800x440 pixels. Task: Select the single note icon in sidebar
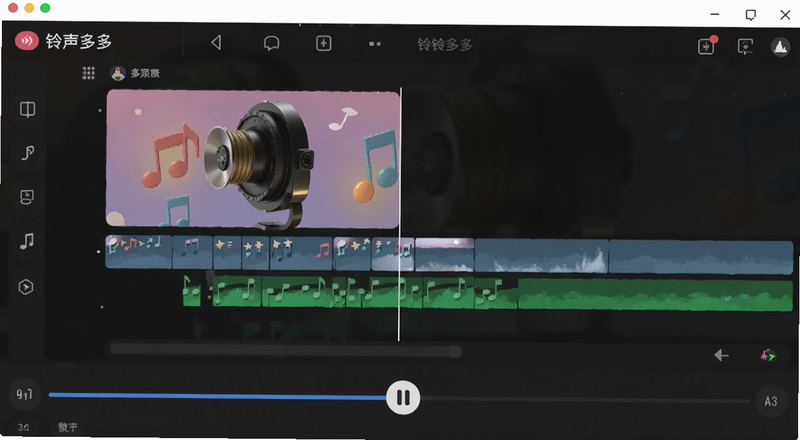28,153
